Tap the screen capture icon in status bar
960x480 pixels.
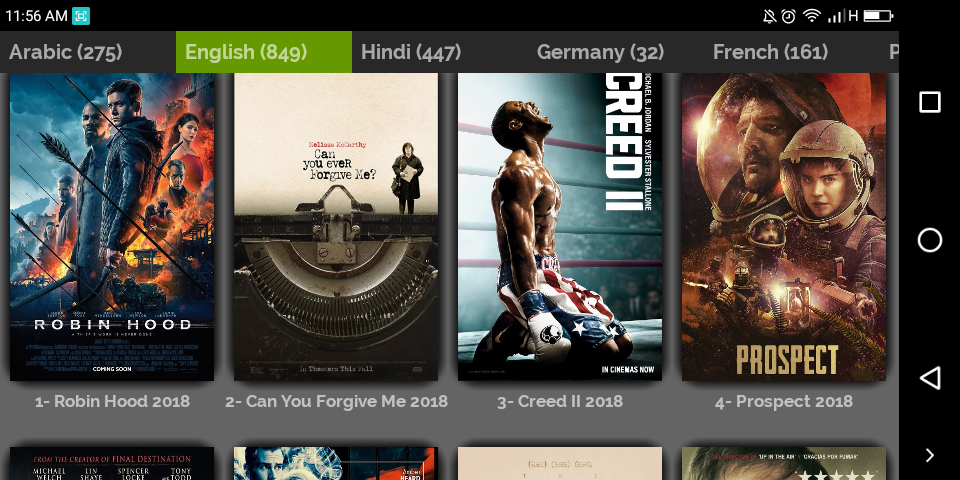(81, 16)
